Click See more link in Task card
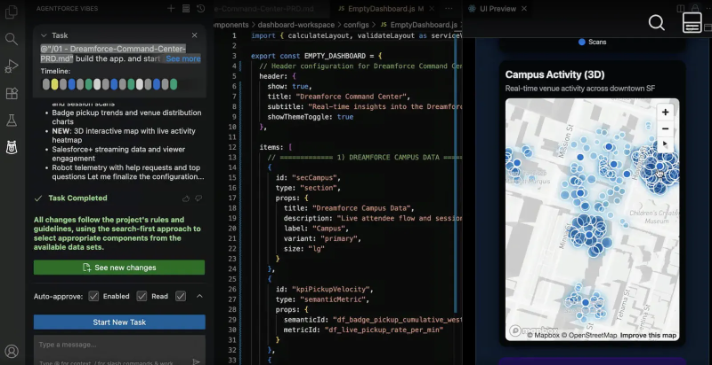This screenshot has width=712, height=365. (x=183, y=59)
